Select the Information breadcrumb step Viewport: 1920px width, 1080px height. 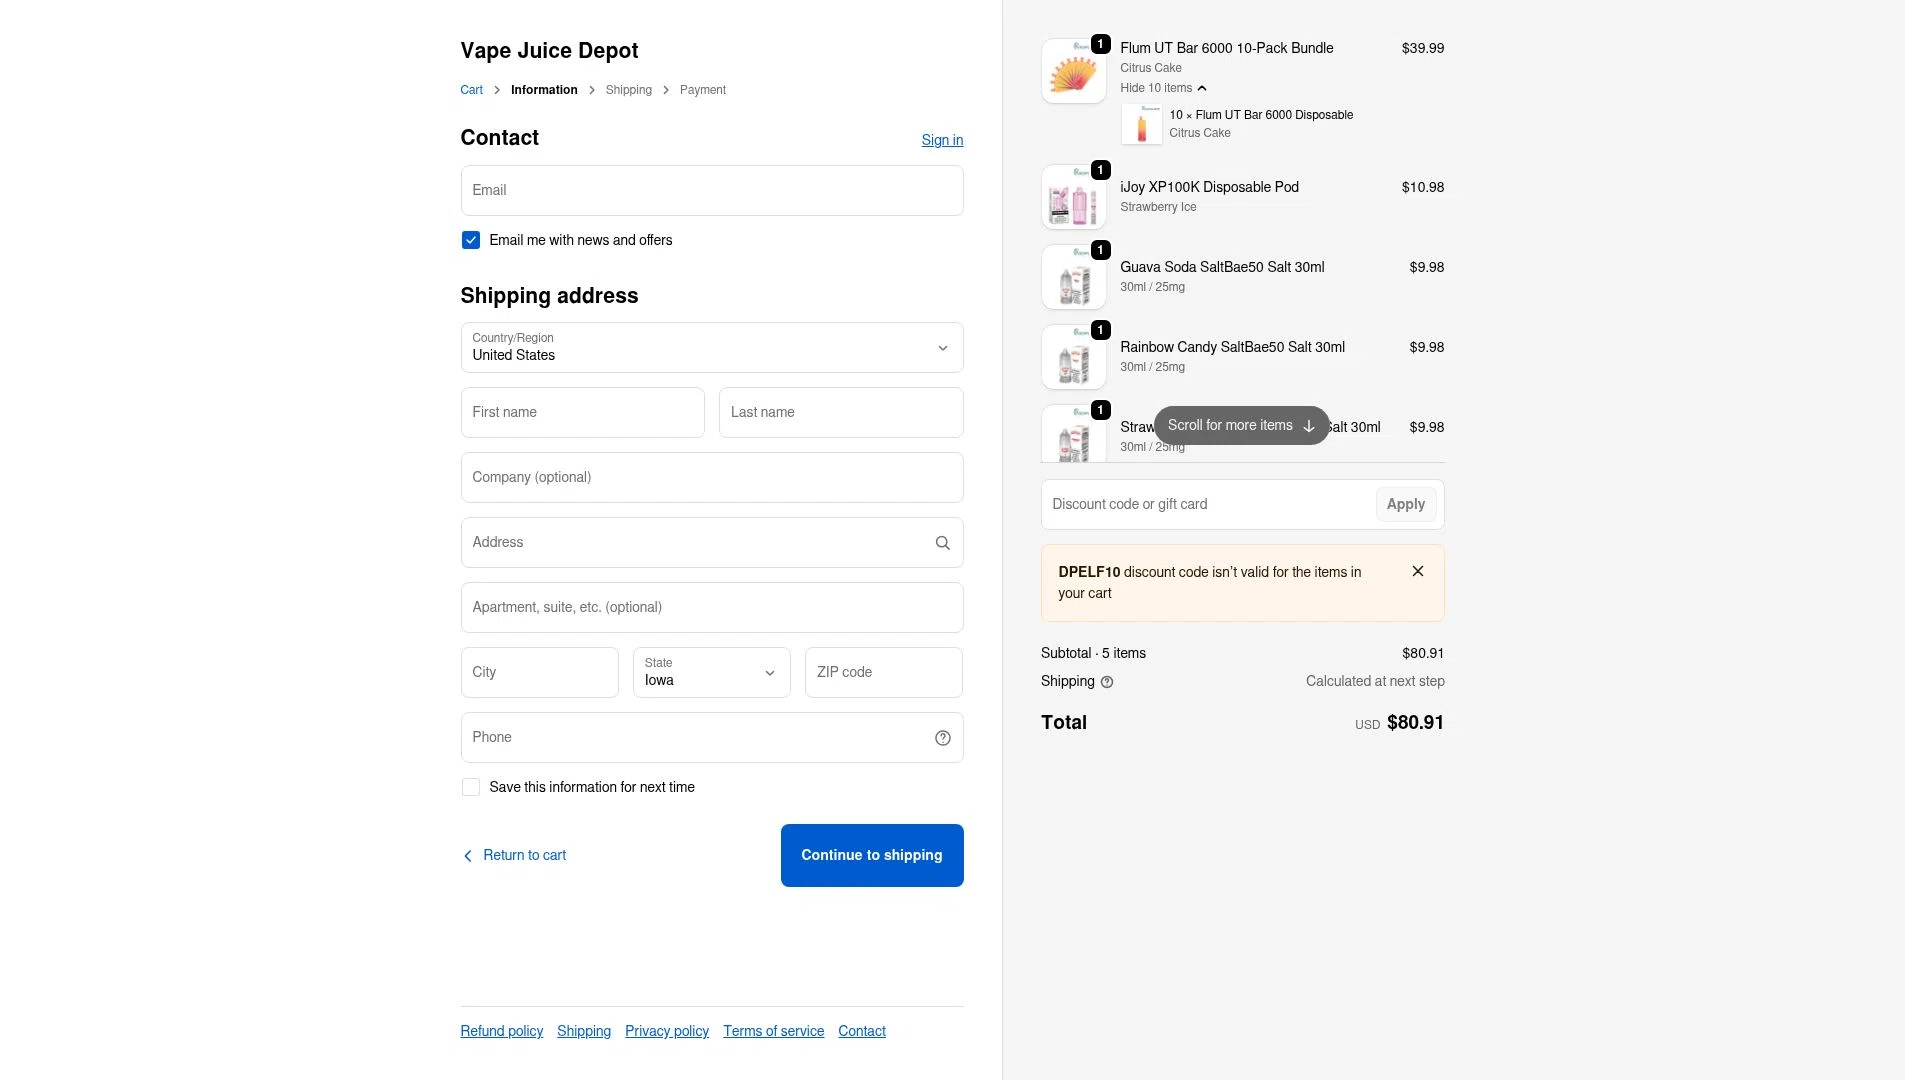coord(544,90)
